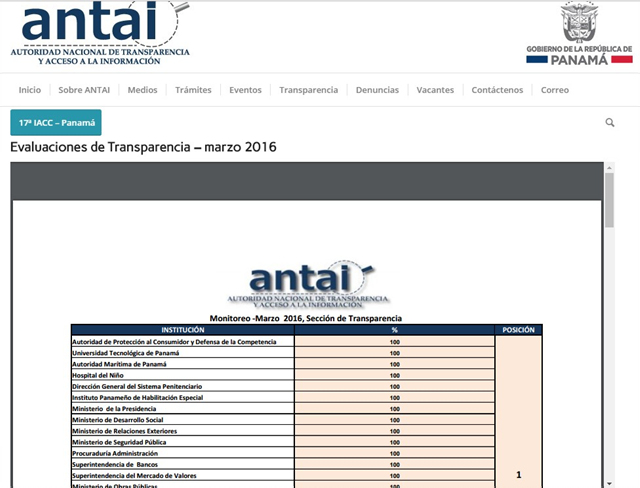Viewport: 640px width, 488px height.
Task: Open the Transparencia menu
Action: (x=309, y=90)
